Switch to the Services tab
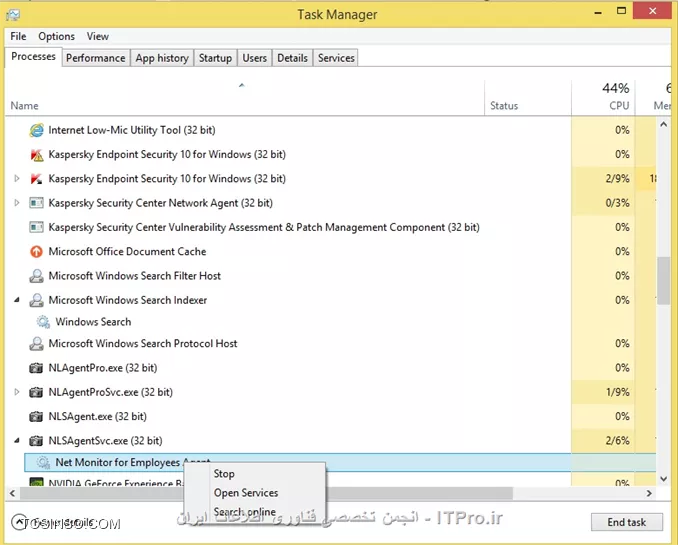This screenshot has width=678, height=545. [336, 58]
